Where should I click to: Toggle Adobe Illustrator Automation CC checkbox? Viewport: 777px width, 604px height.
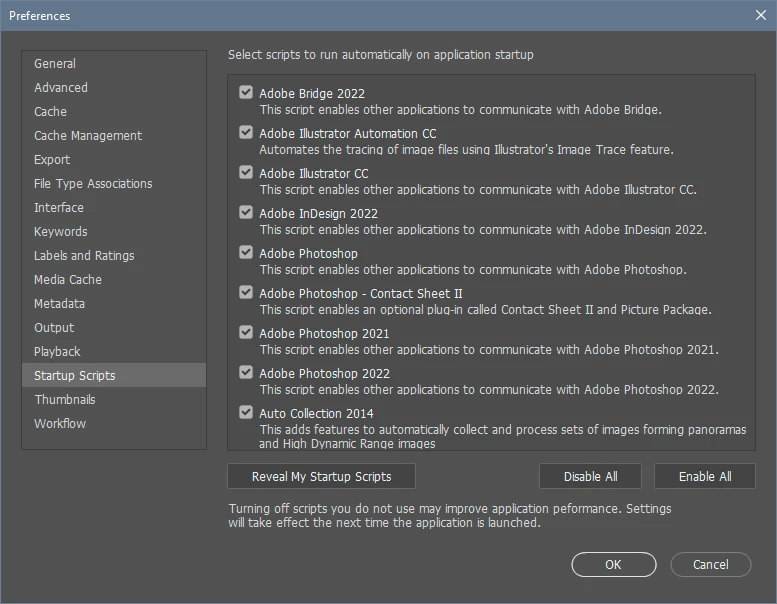[246, 132]
